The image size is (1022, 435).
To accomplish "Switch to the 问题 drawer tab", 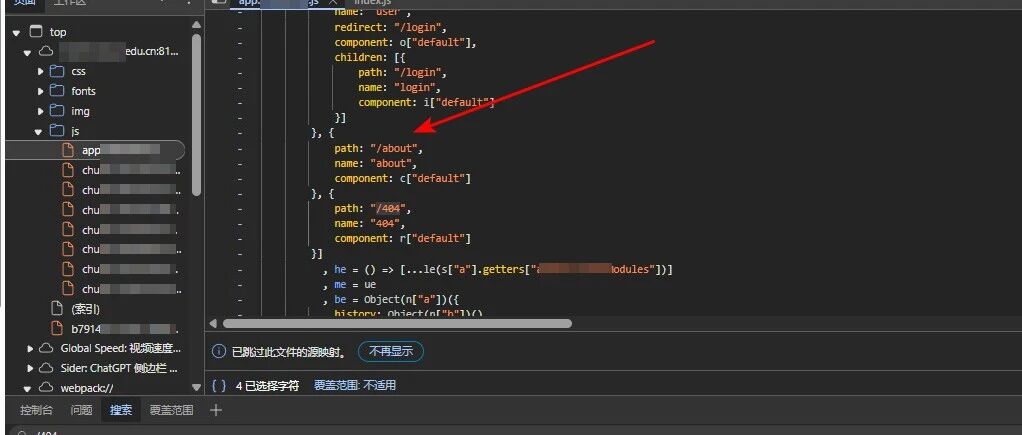I will (81, 410).
